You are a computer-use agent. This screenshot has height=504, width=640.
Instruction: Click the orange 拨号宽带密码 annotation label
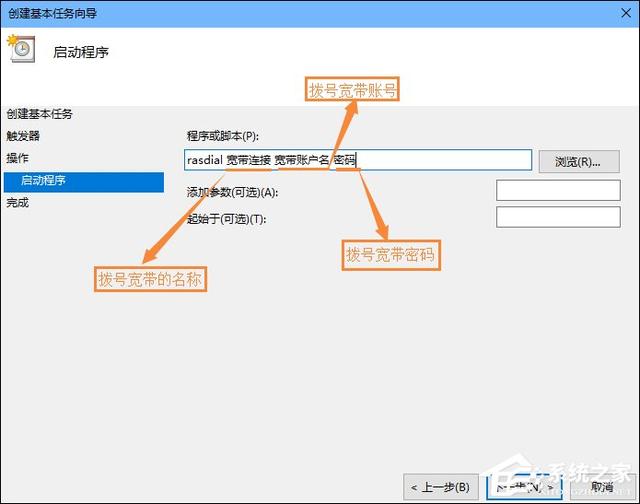(391, 255)
